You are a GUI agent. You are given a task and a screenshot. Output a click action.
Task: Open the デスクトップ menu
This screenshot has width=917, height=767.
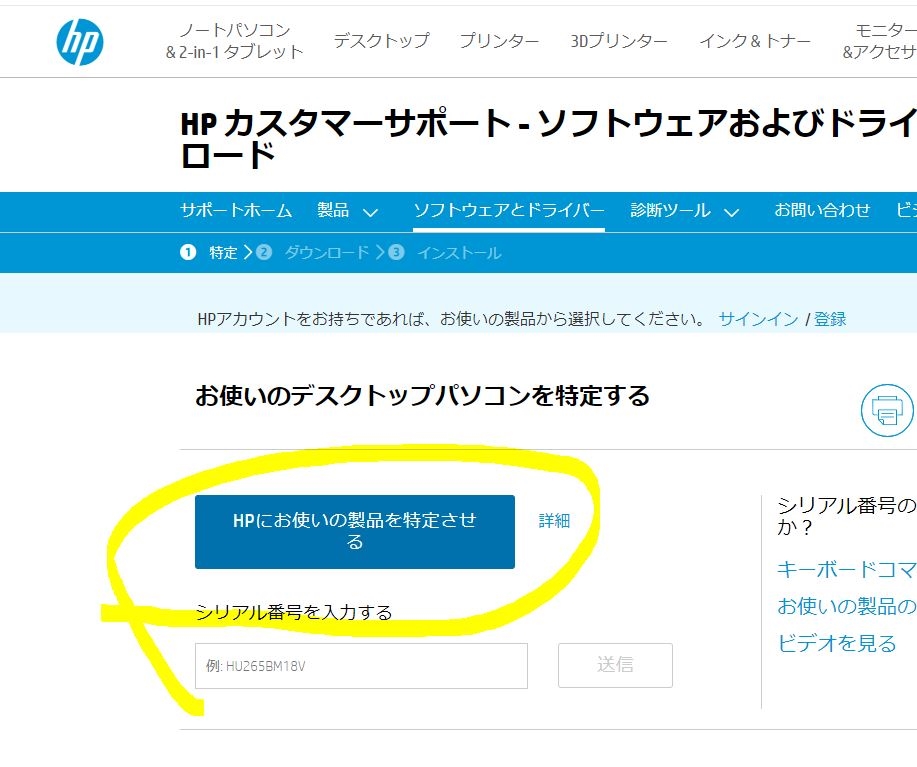(x=381, y=40)
